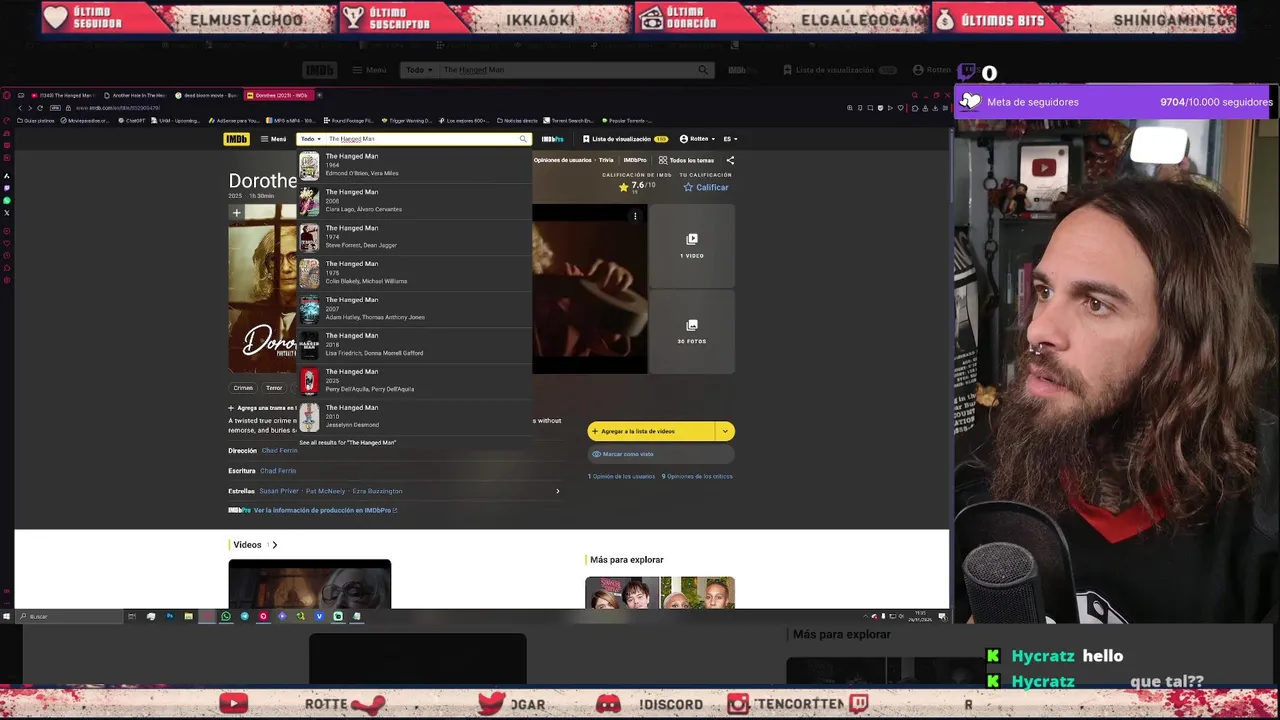
Task: Click the share icon on title page
Action: [730, 160]
